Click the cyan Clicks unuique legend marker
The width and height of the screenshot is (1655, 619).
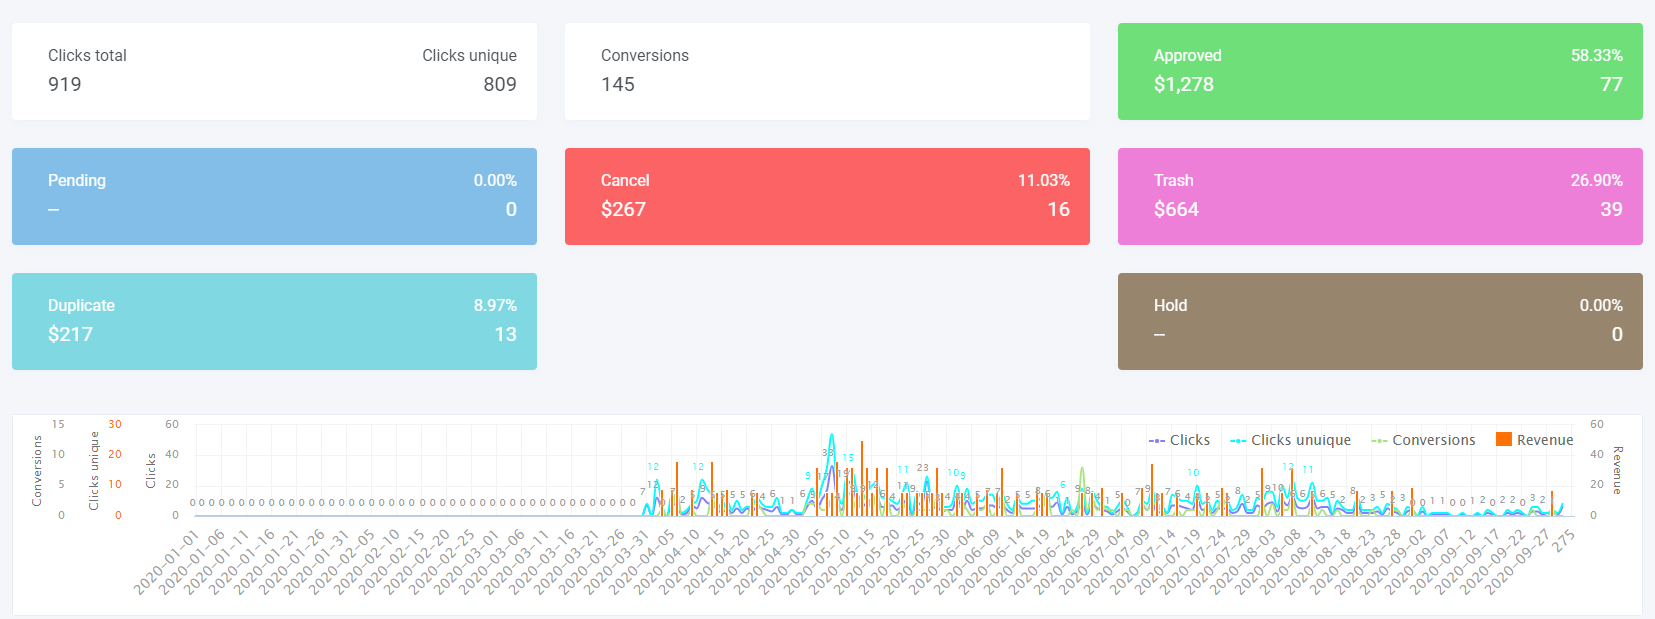(x=1238, y=440)
